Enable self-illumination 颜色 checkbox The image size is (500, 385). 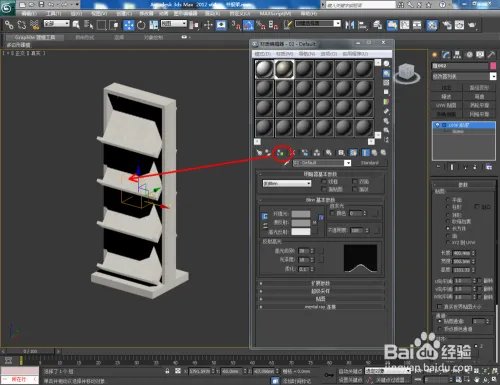332,213
